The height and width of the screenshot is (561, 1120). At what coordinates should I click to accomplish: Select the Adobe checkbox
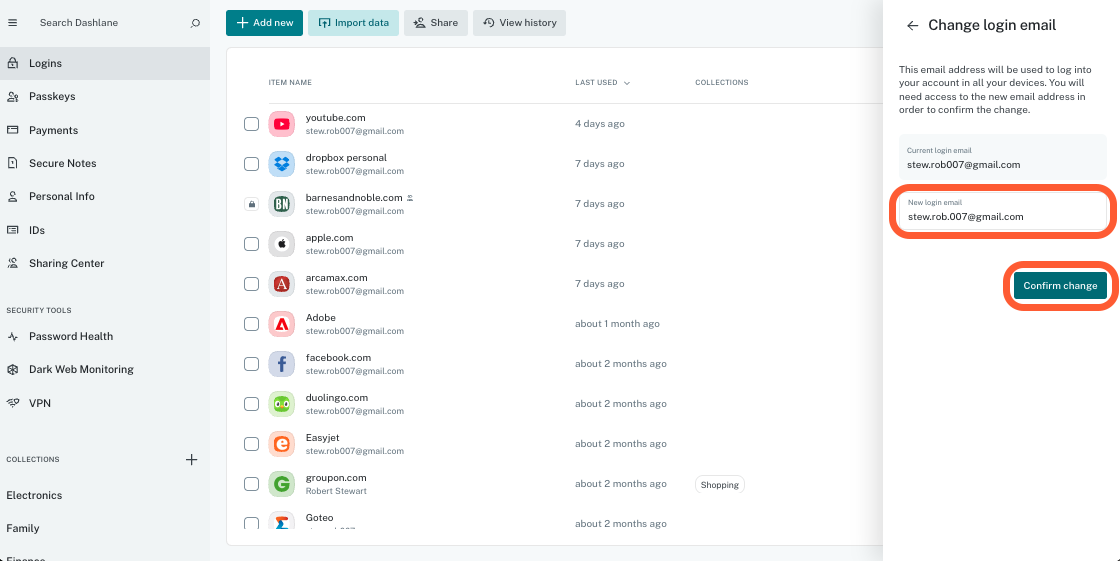pos(251,324)
